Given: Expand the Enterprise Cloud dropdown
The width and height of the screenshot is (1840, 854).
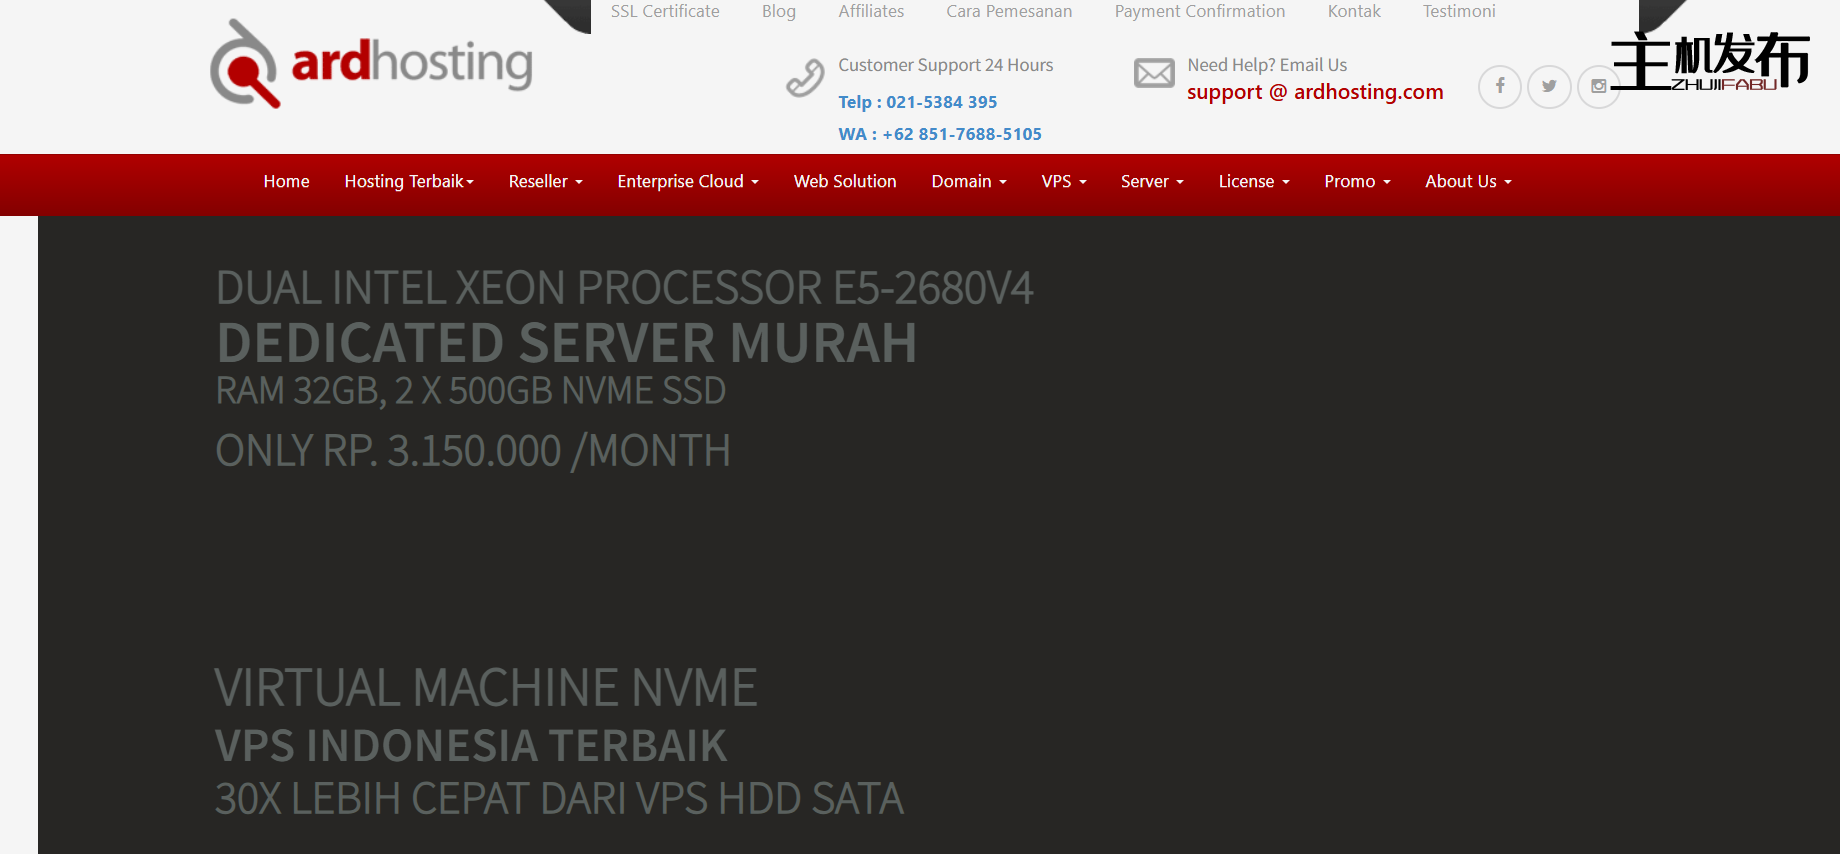Looking at the screenshot, I should [x=687, y=181].
